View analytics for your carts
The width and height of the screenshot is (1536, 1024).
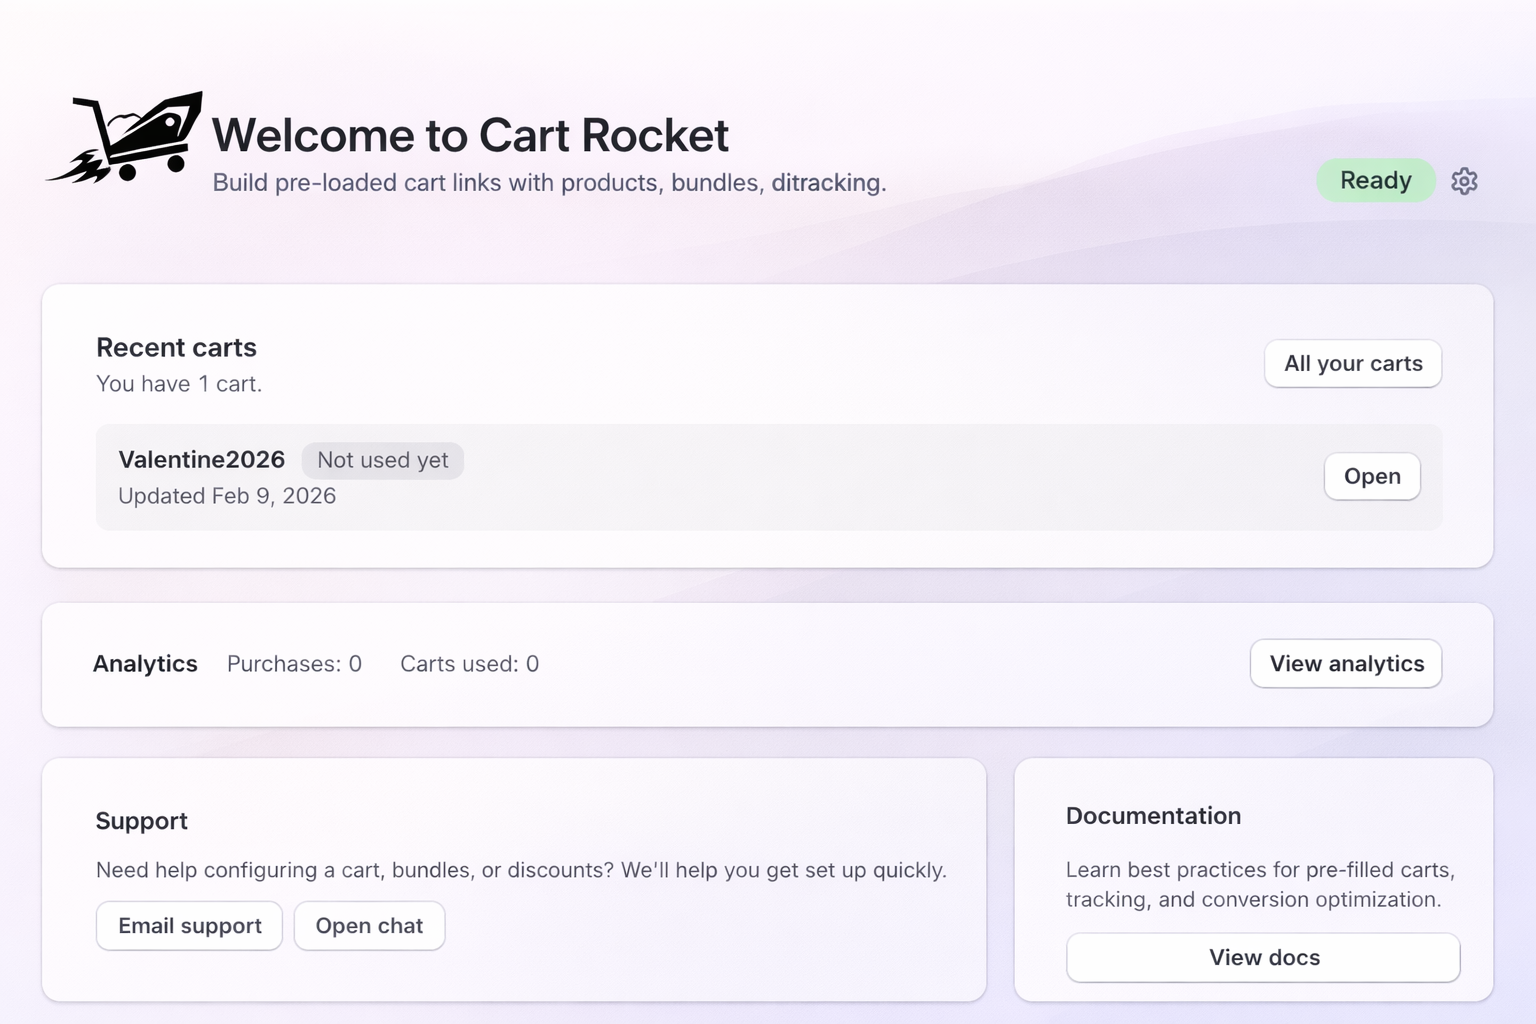click(x=1346, y=663)
